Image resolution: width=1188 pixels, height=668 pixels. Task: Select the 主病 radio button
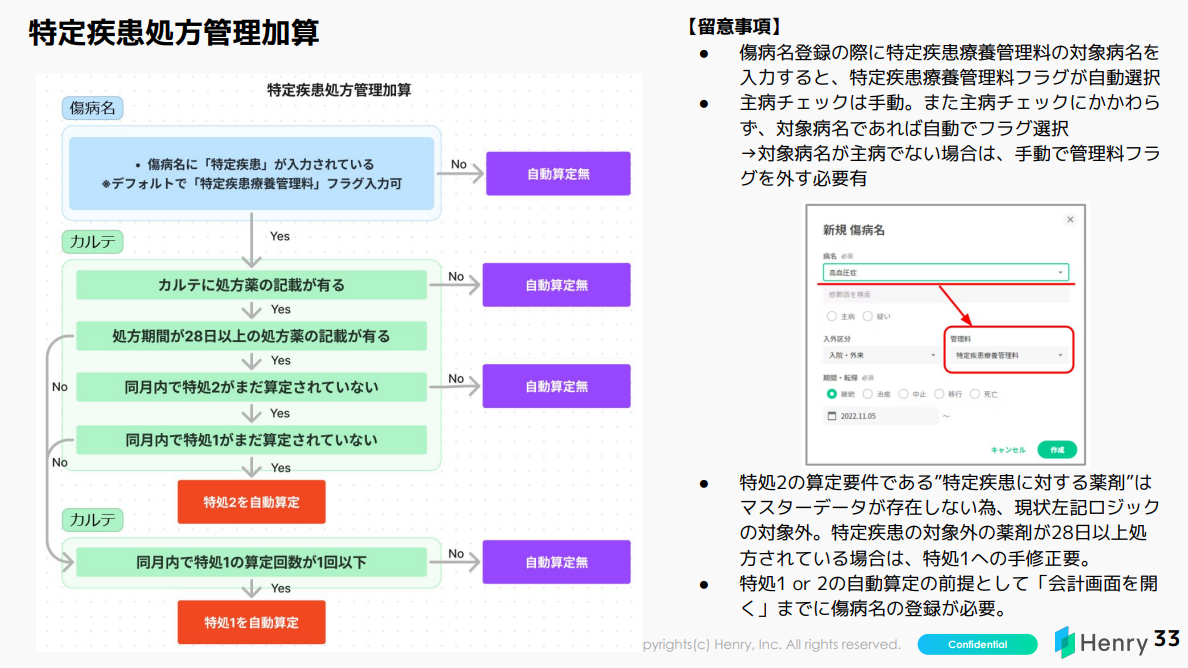832,317
